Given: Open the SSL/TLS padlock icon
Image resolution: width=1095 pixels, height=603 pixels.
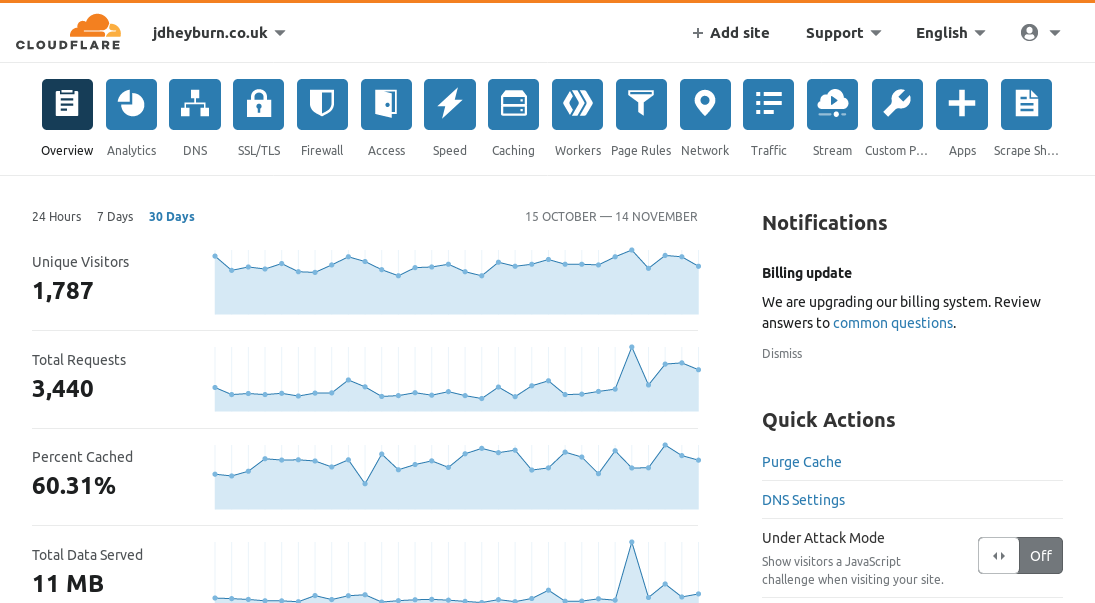Looking at the screenshot, I should (258, 105).
